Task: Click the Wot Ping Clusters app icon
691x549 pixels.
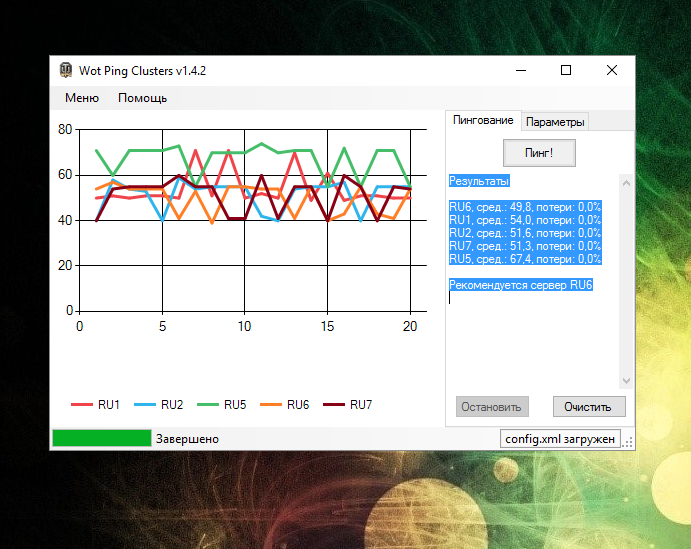Action: coord(66,70)
